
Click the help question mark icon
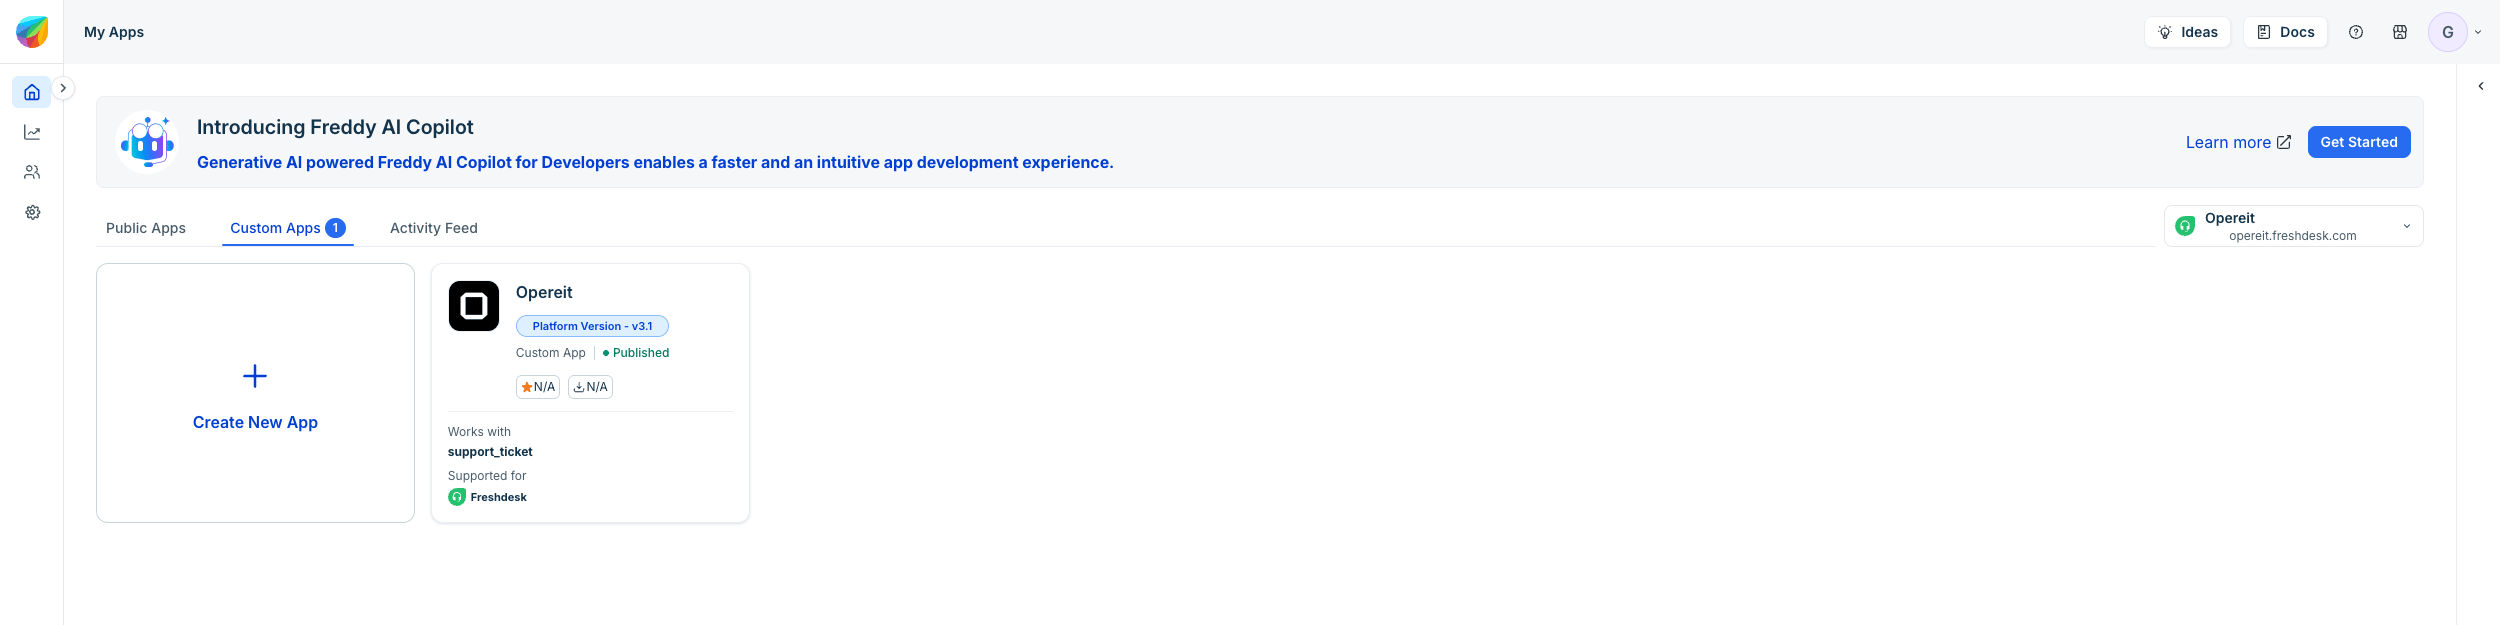point(2355,32)
